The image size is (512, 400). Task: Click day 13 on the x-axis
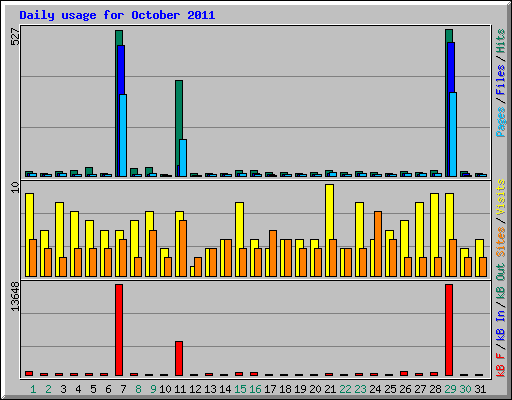pos(210,389)
